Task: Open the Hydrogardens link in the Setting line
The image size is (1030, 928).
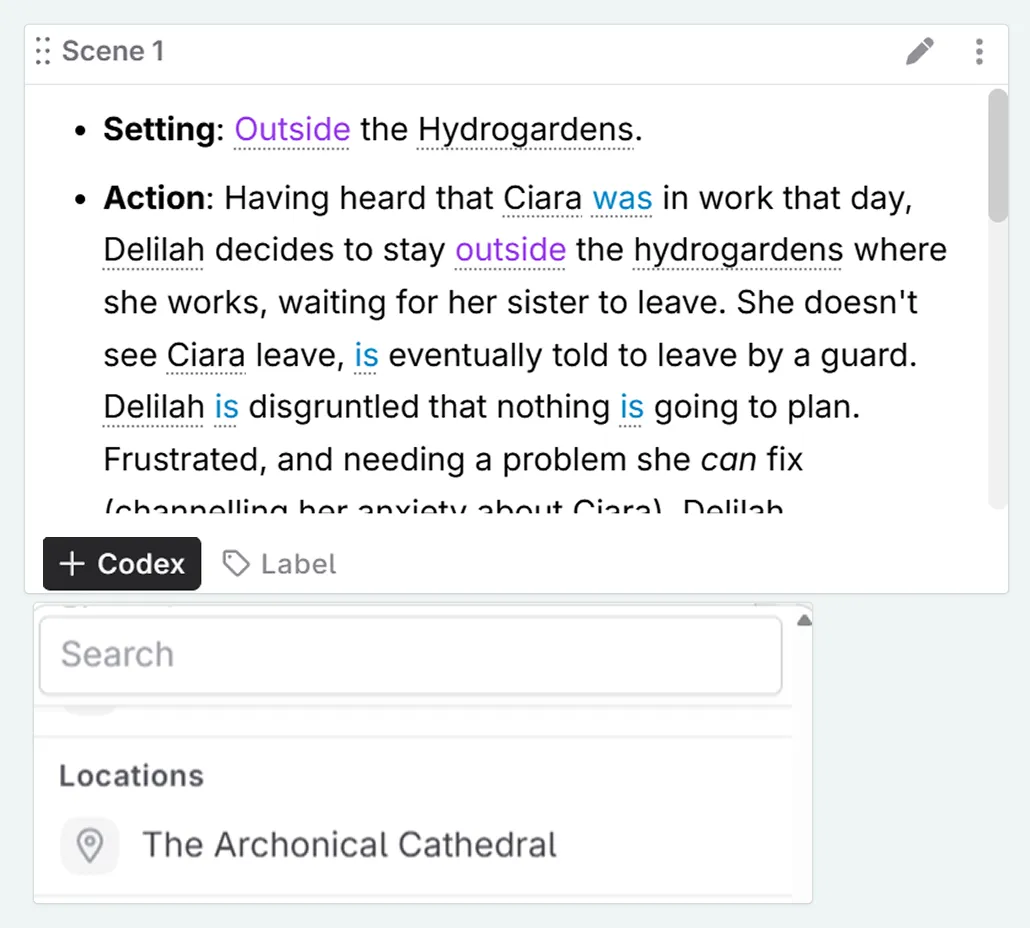Action: [x=526, y=129]
